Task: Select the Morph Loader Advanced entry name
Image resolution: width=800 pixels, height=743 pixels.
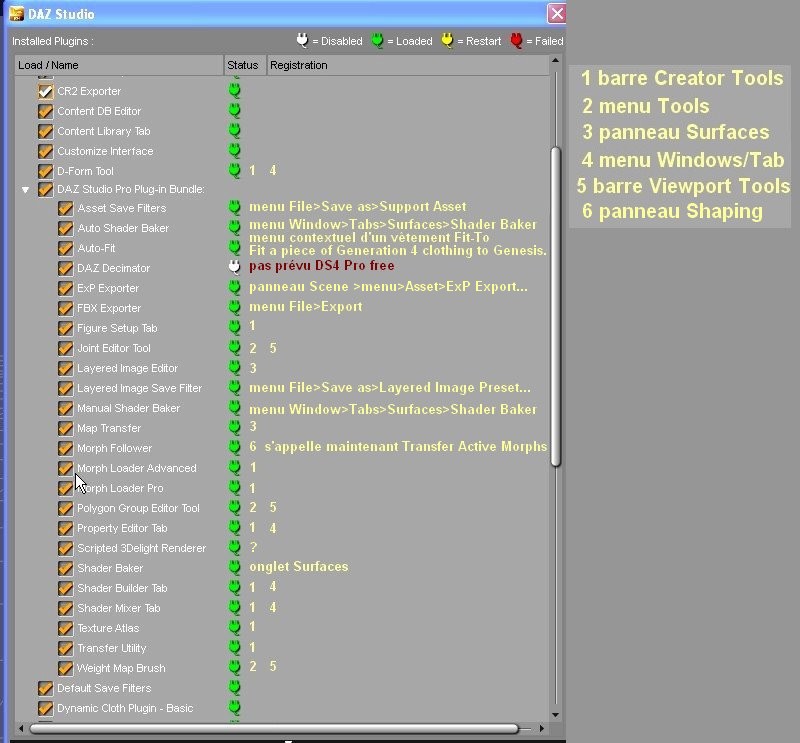Action: point(137,468)
